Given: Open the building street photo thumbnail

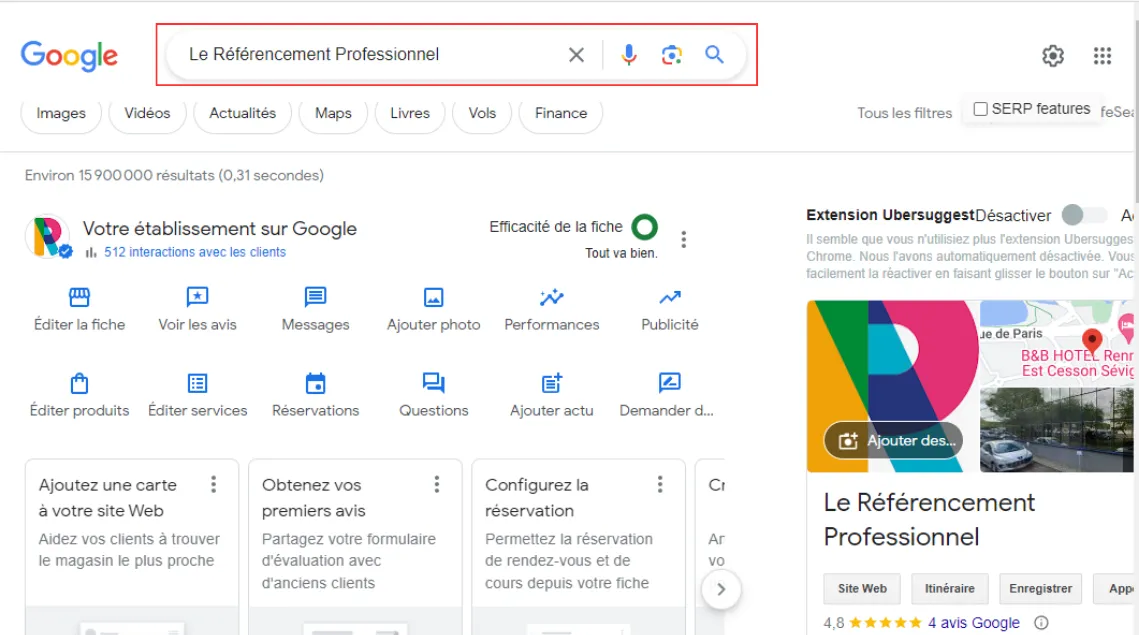Looking at the screenshot, I should 1056,430.
